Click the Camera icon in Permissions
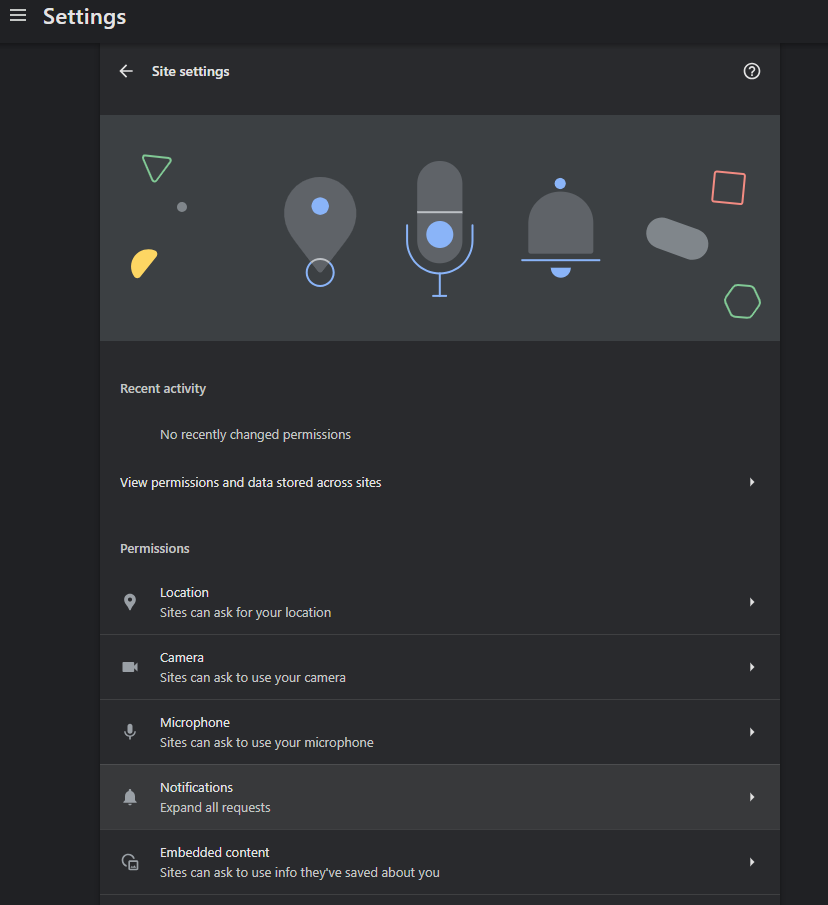 130,667
